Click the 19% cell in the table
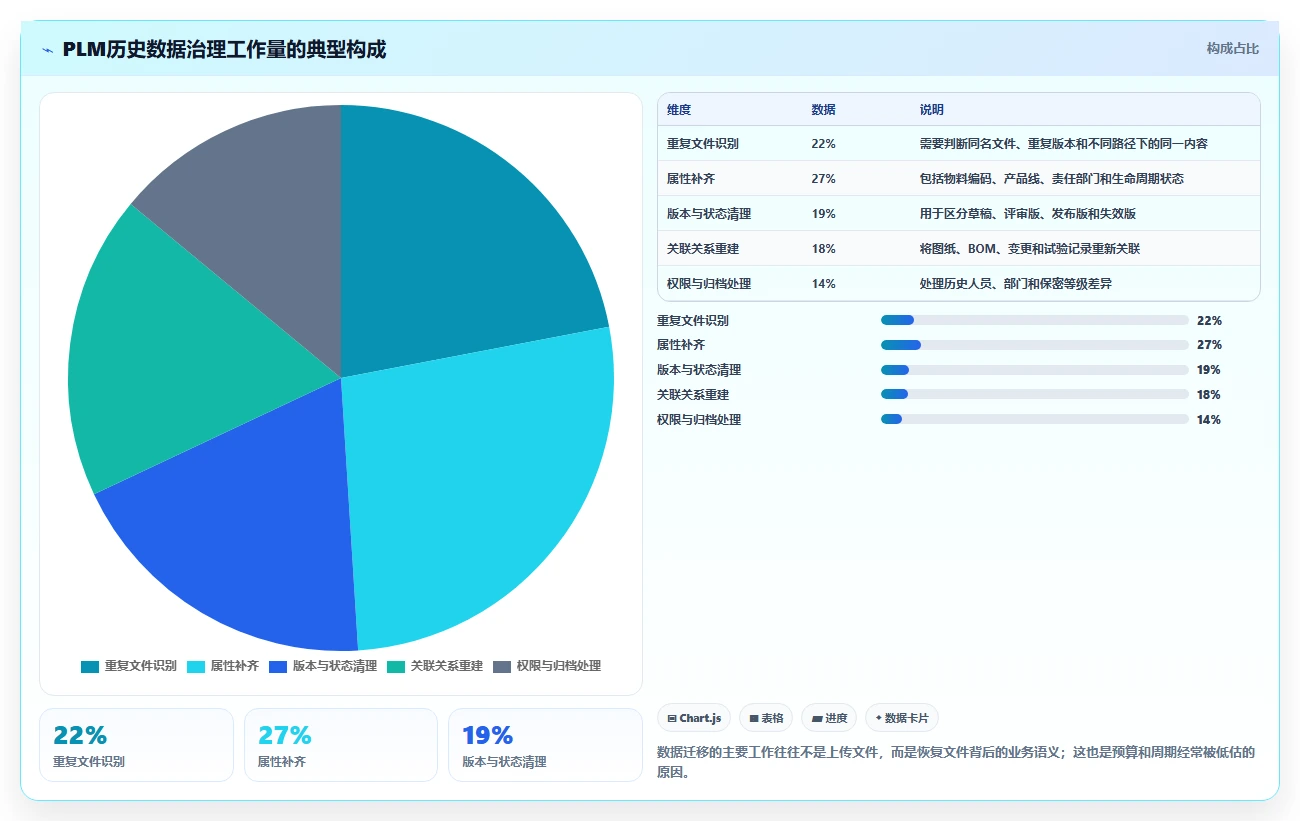This screenshot has height=821, width=1300. (823, 214)
